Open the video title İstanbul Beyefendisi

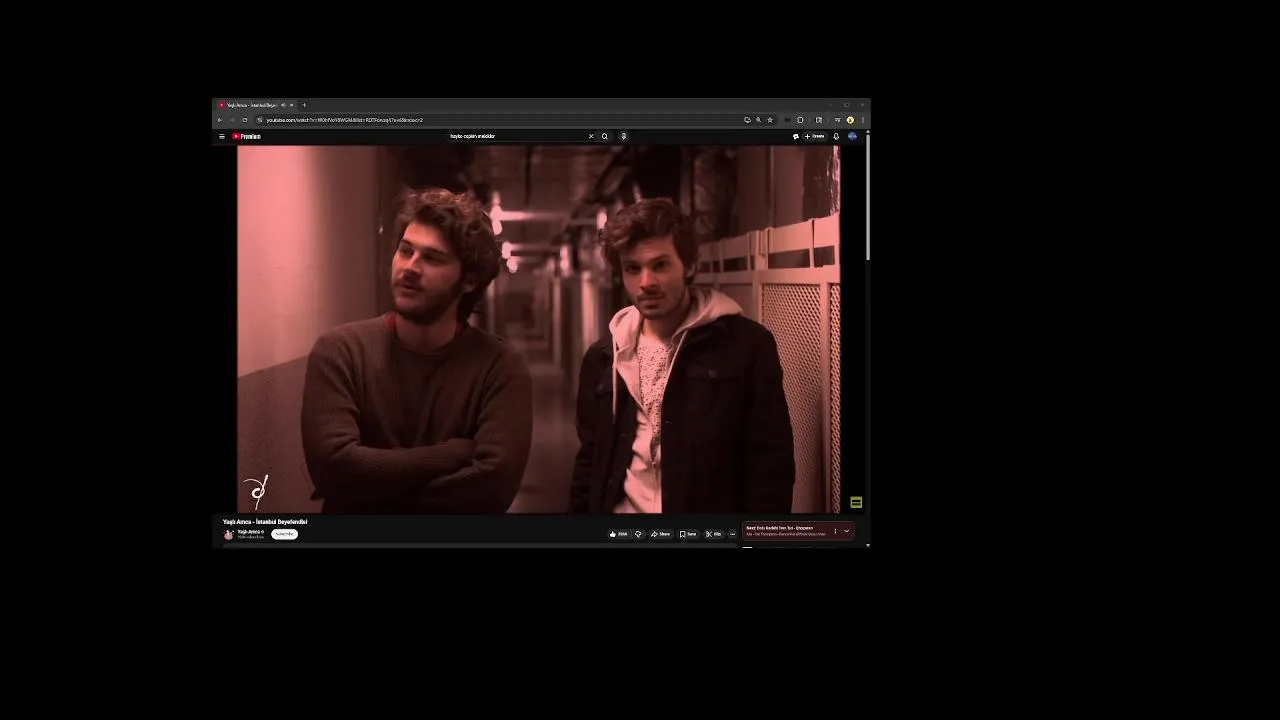265,521
